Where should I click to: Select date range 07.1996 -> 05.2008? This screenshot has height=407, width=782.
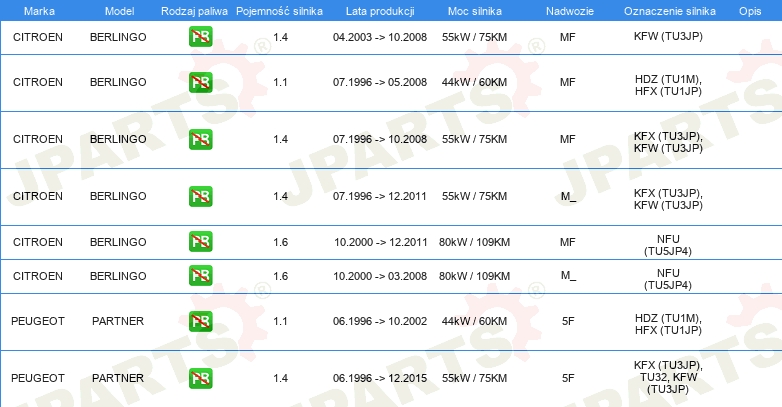380,82
